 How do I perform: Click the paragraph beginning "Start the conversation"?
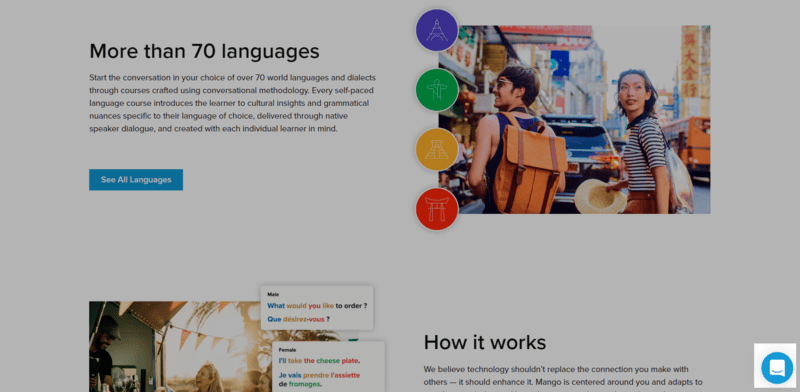(x=233, y=103)
